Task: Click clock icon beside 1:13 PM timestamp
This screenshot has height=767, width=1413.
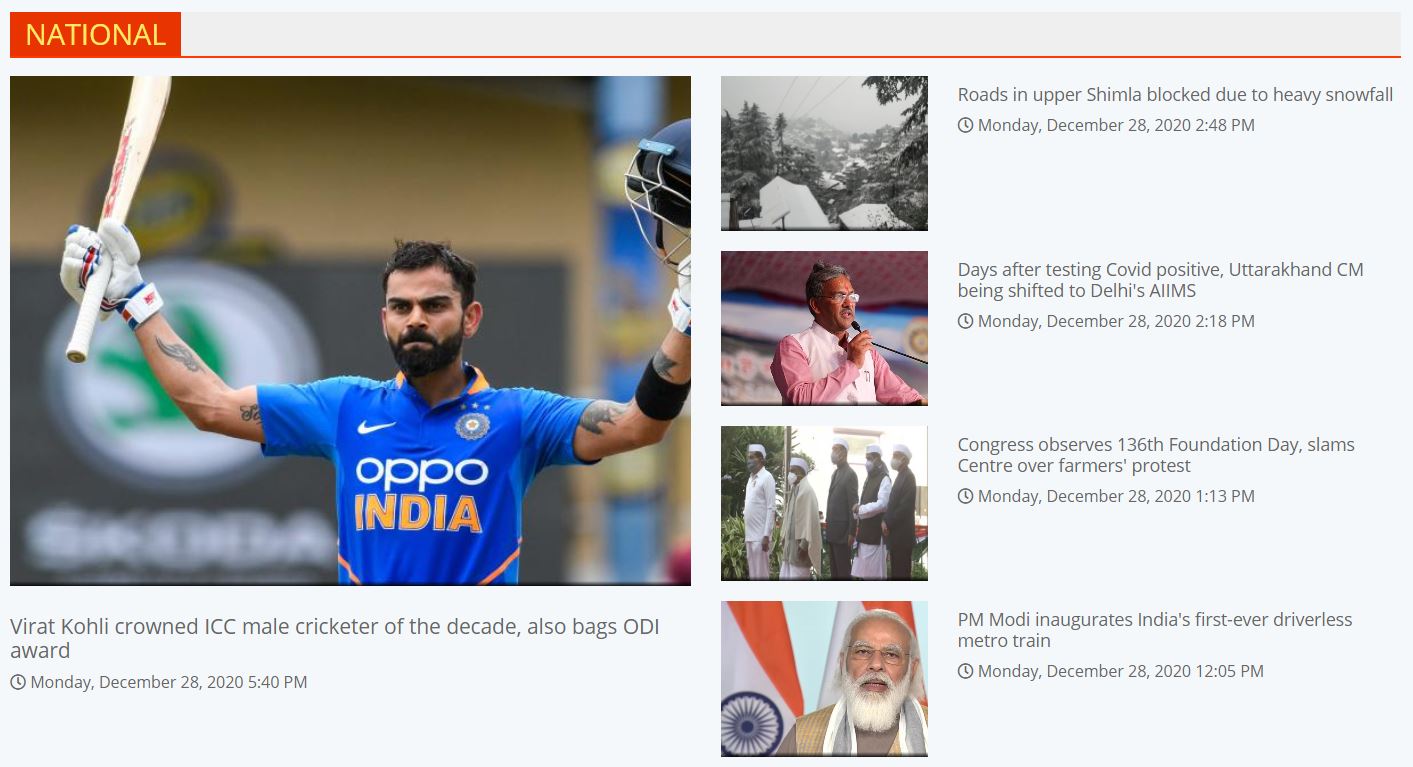Action: pyautogui.click(x=965, y=496)
